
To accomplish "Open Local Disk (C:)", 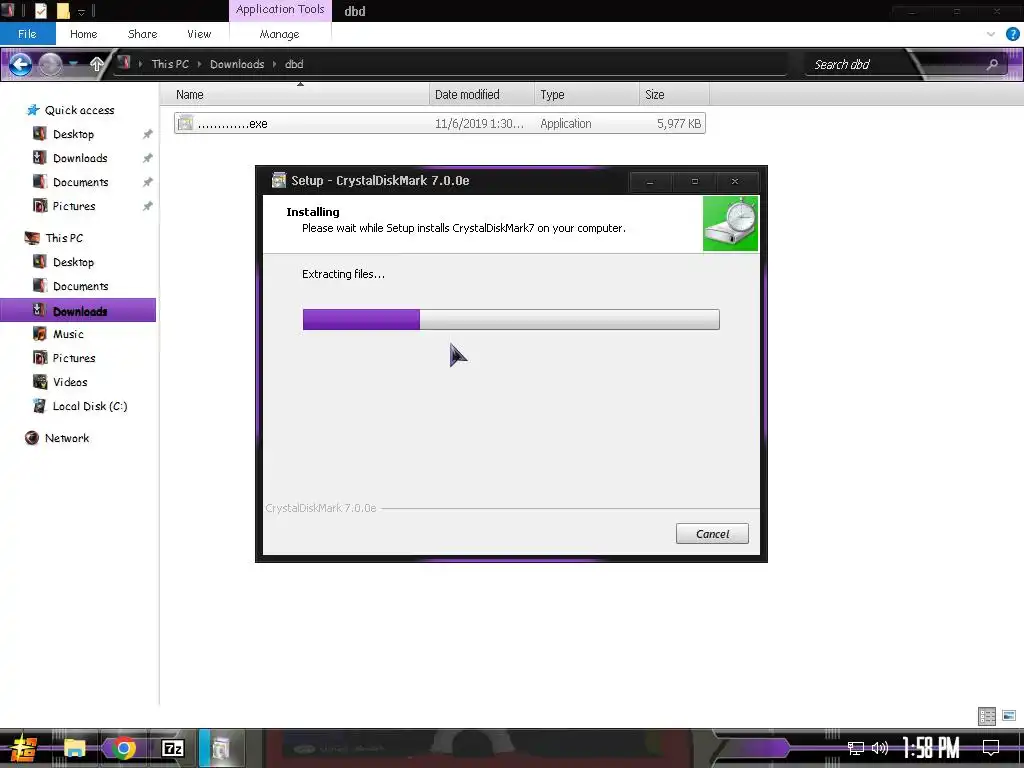I will coord(89,406).
